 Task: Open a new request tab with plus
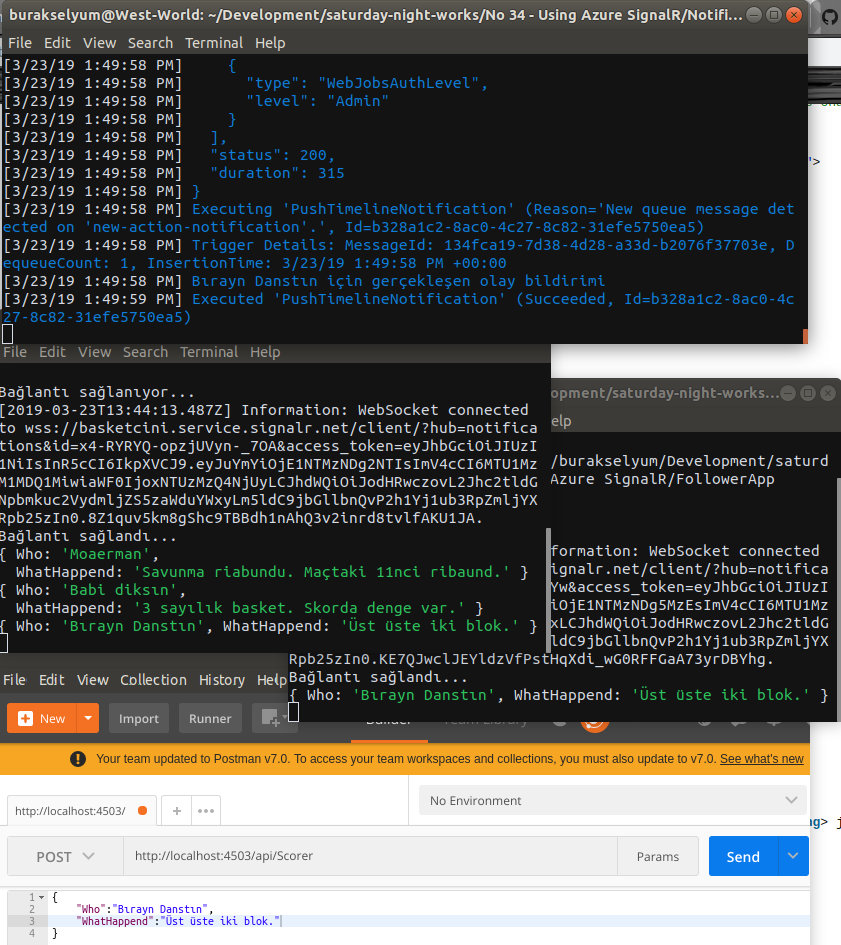tap(177, 810)
